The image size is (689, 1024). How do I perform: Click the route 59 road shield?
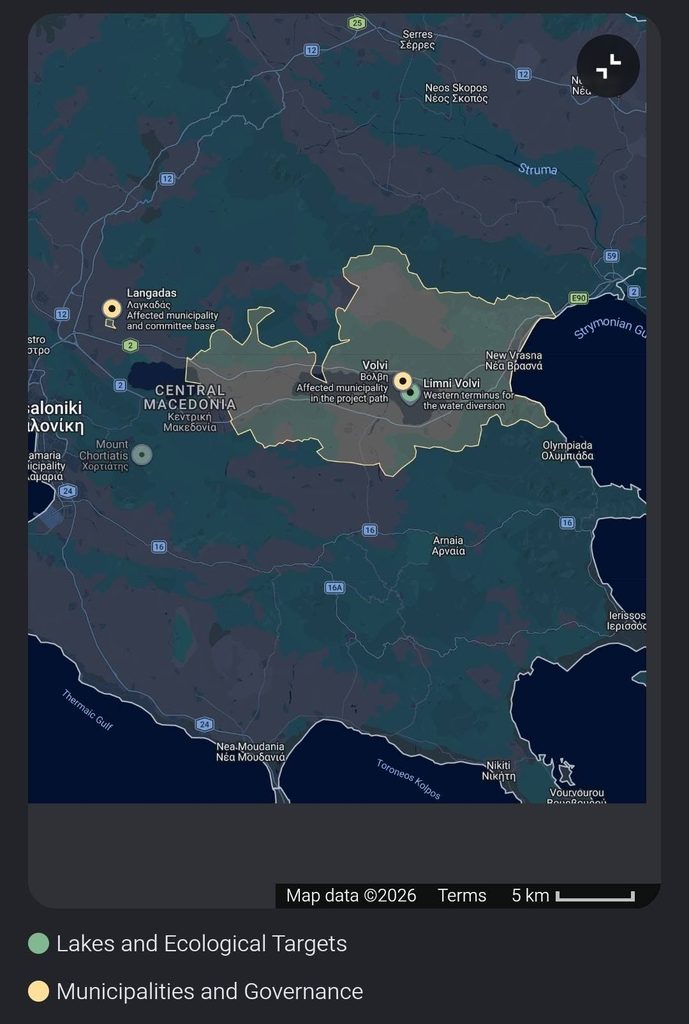(x=611, y=256)
